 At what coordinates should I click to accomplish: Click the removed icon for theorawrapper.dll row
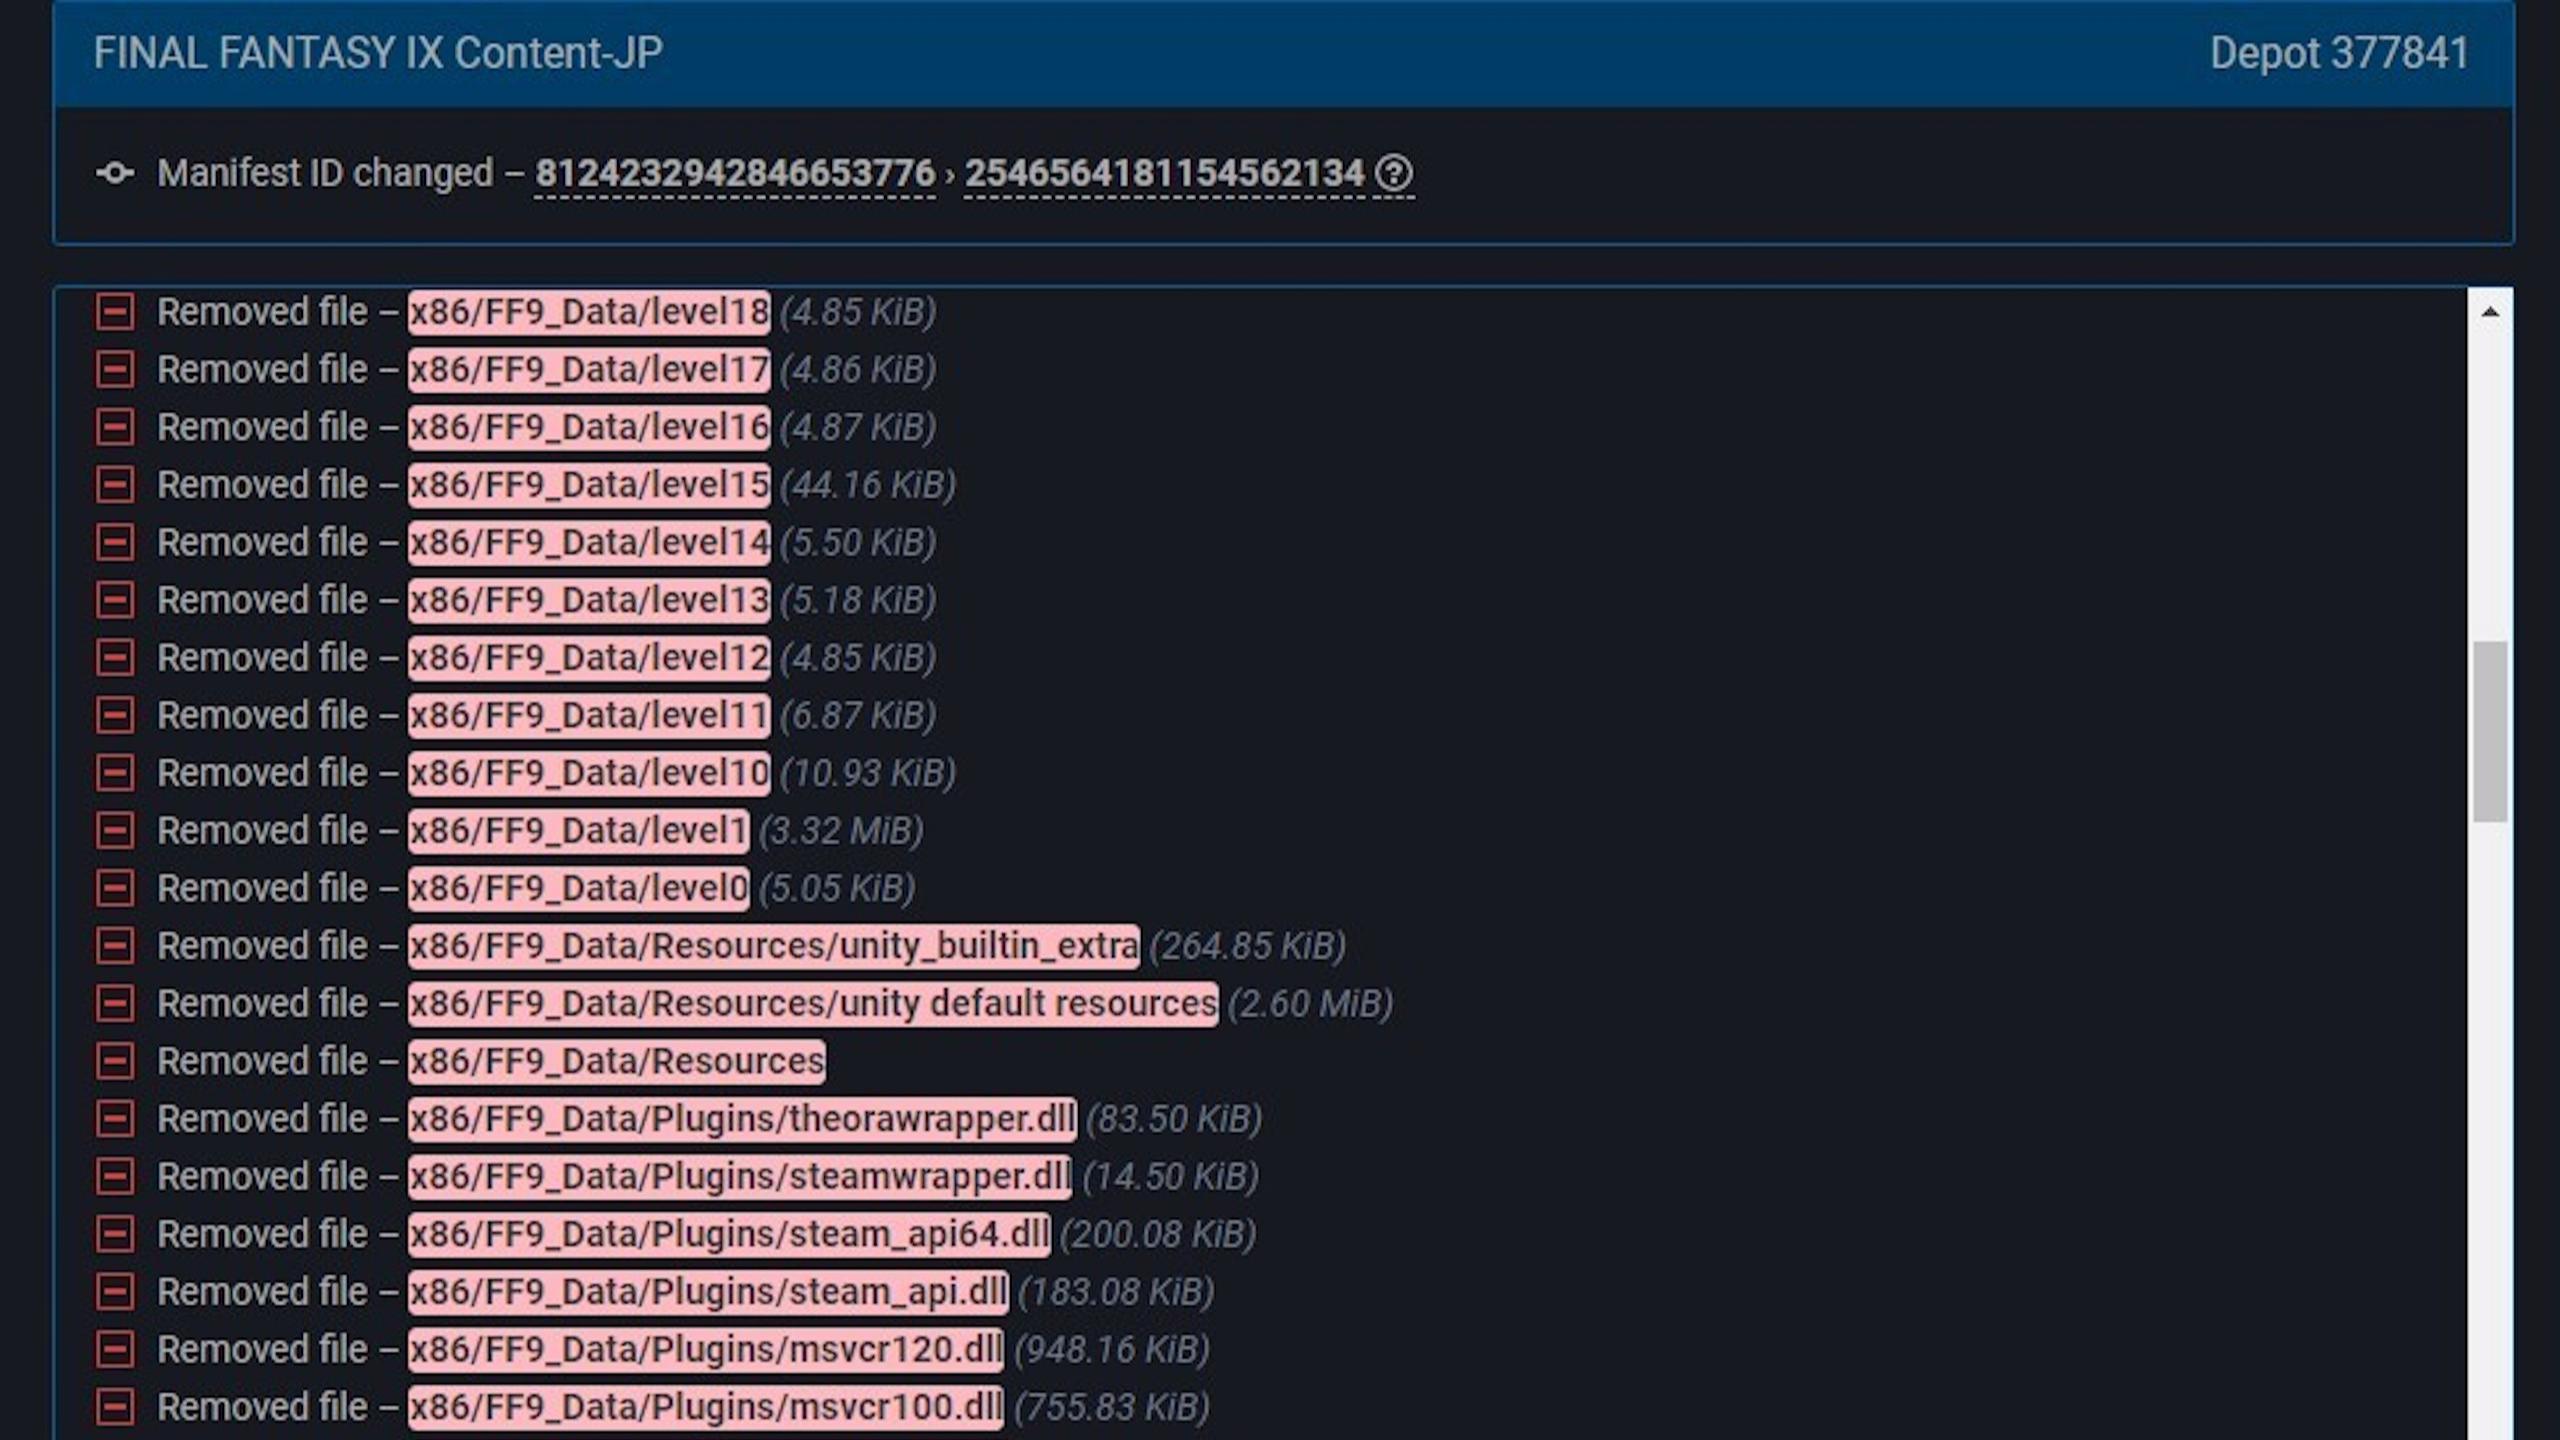[115, 1119]
